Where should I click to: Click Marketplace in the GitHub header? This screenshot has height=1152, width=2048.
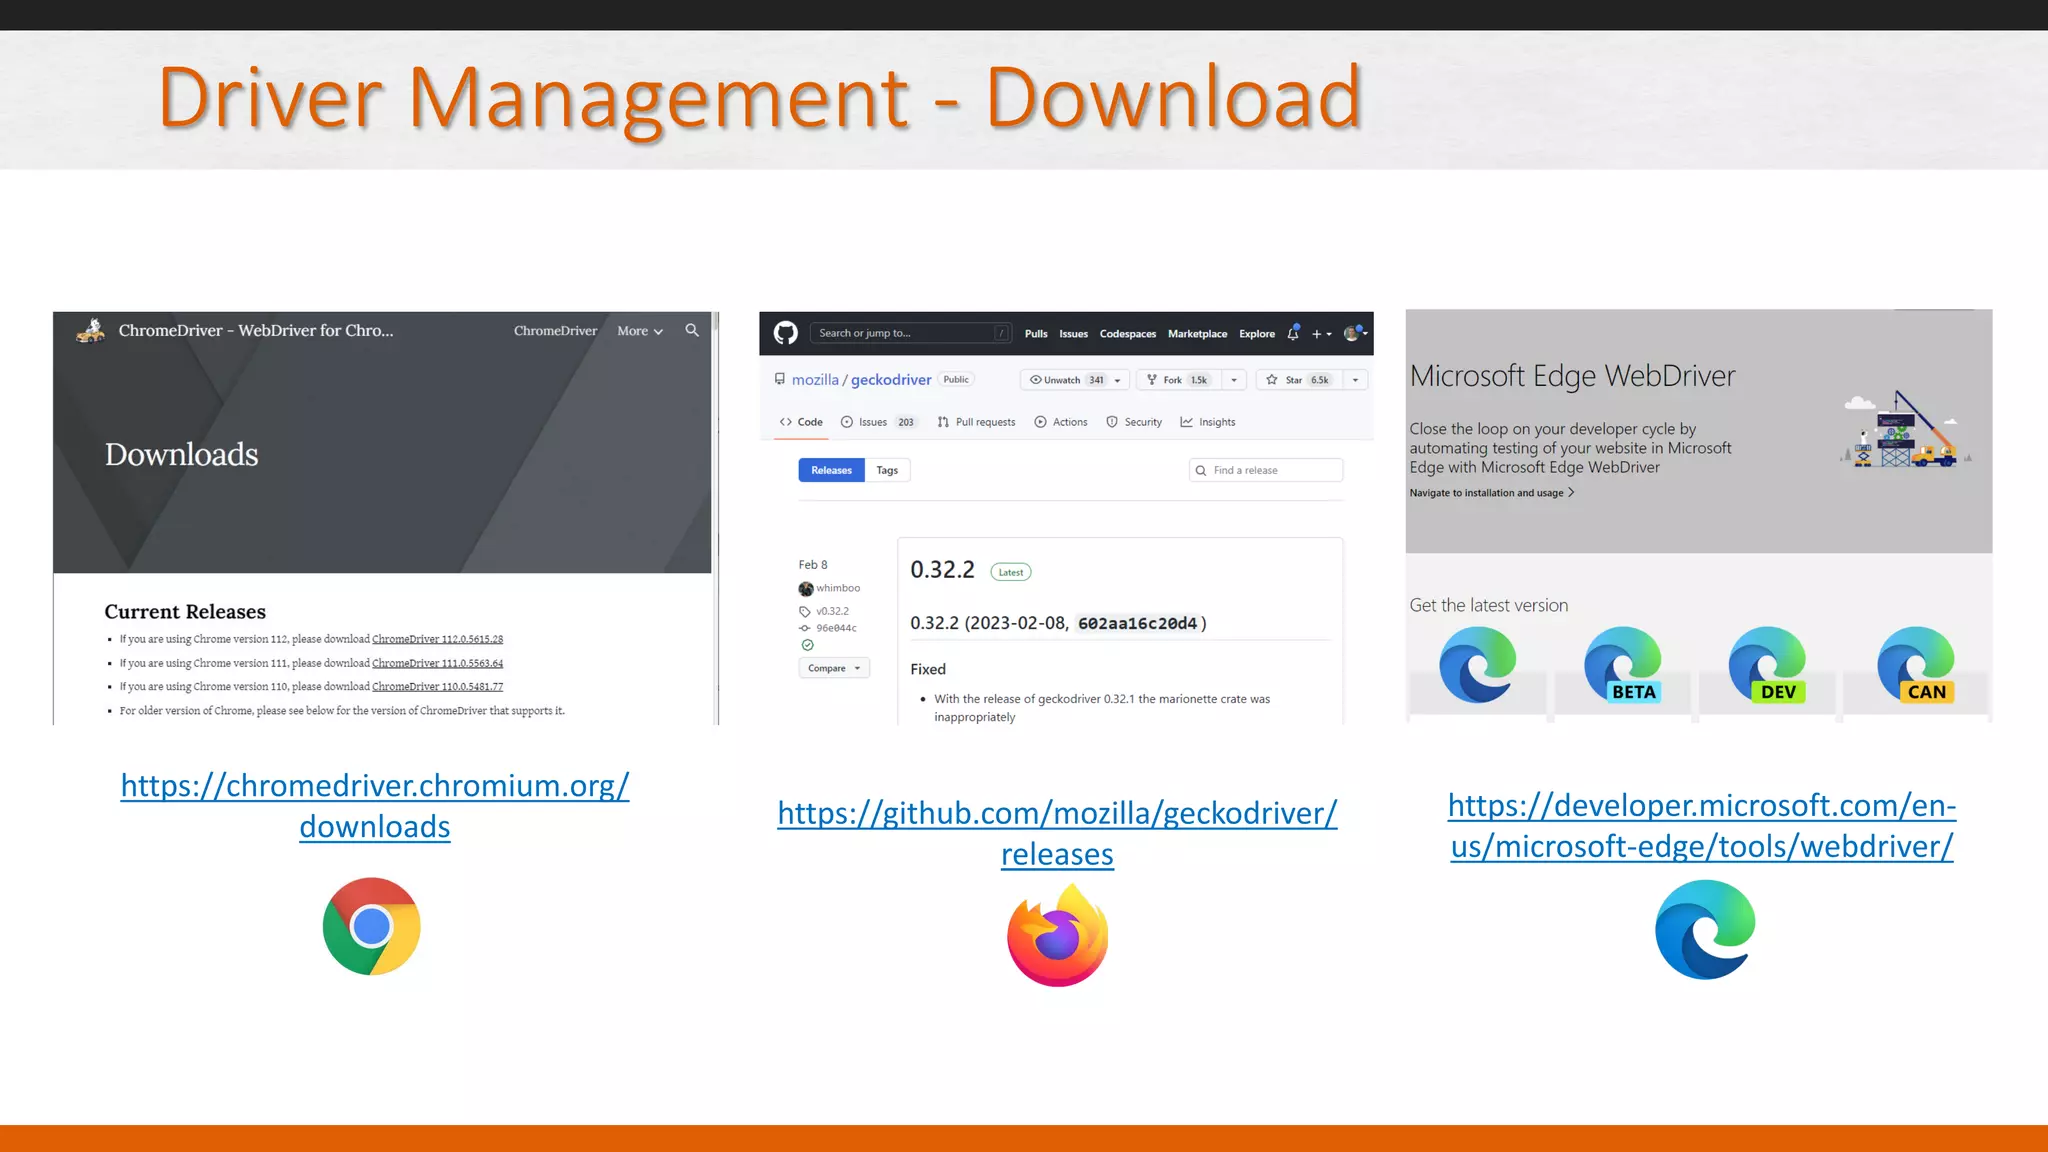pos(1197,334)
